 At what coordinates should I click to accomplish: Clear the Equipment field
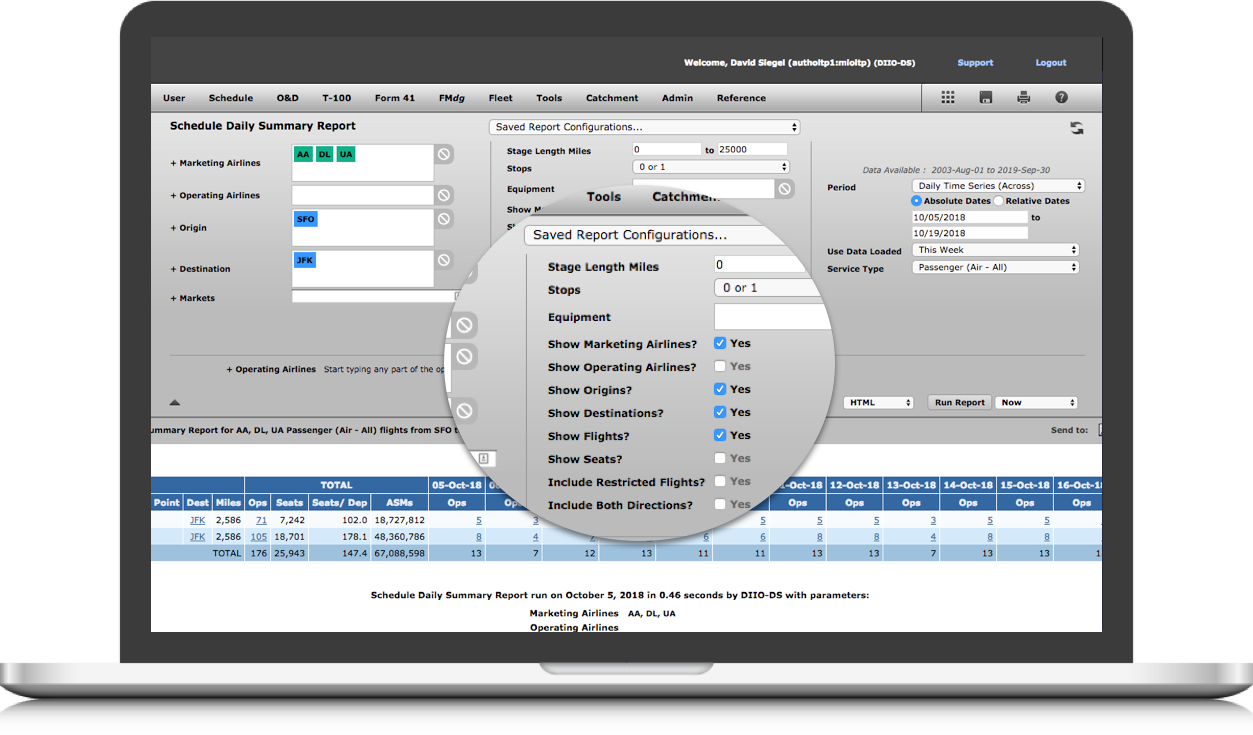[x=785, y=188]
